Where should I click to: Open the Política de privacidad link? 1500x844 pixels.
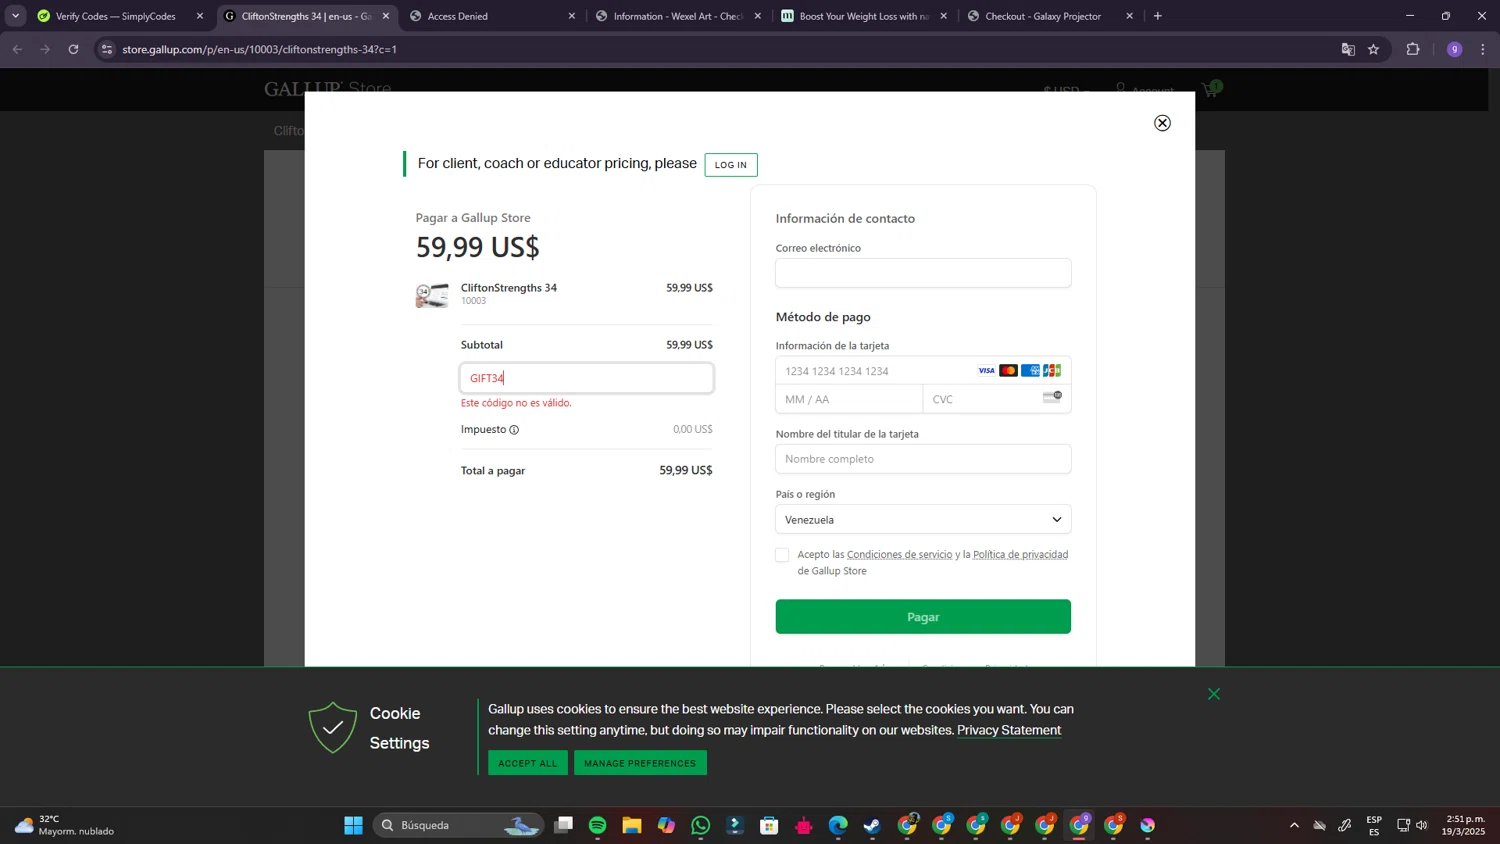click(x=1020, y=555)
